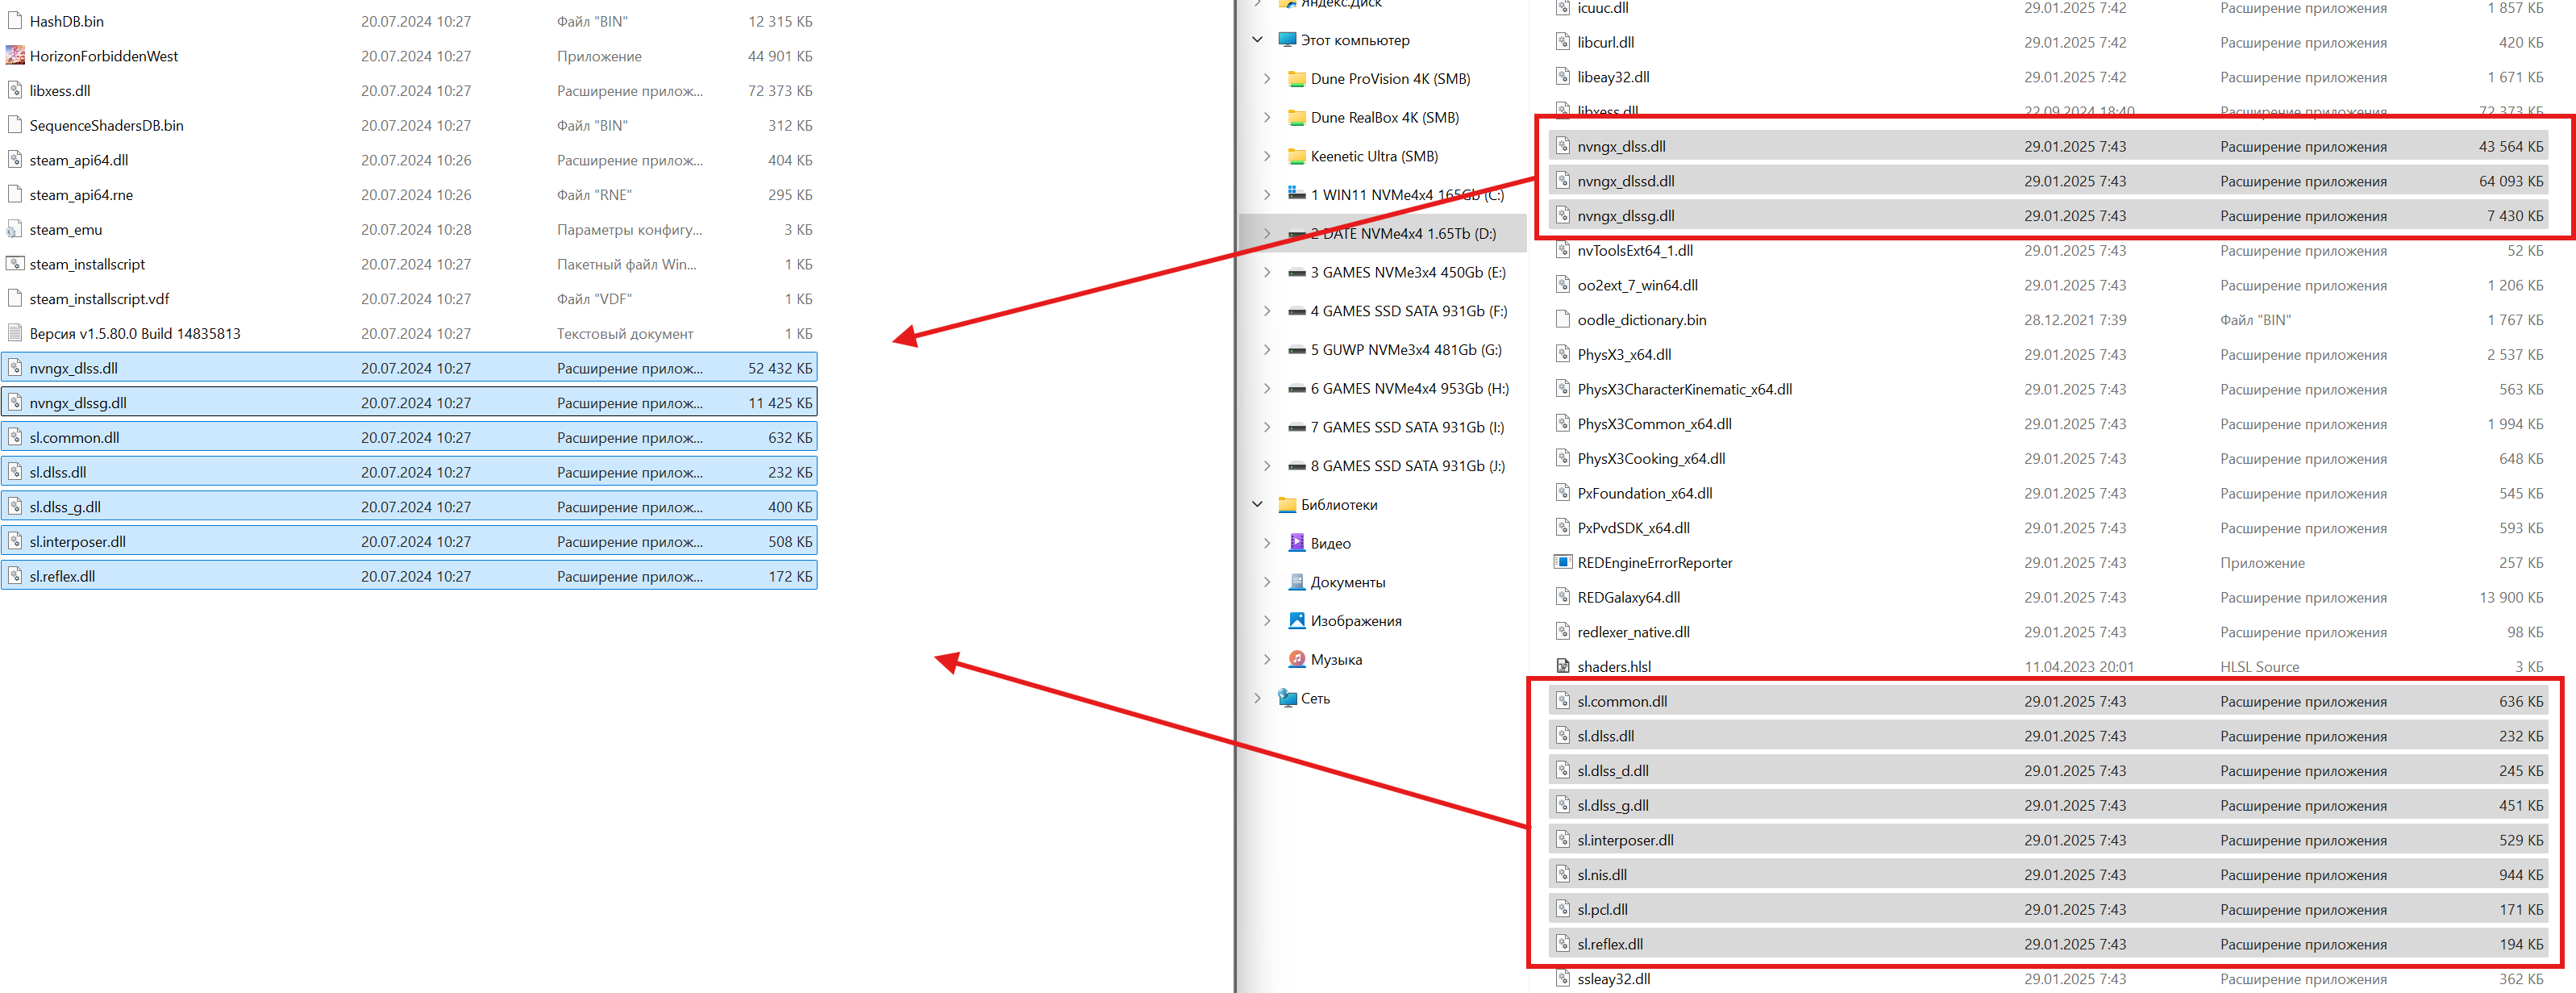This screenshot has height=993, width=2576.
Task: Click the steam_emu configuration file icon
Action: point(15,229)
